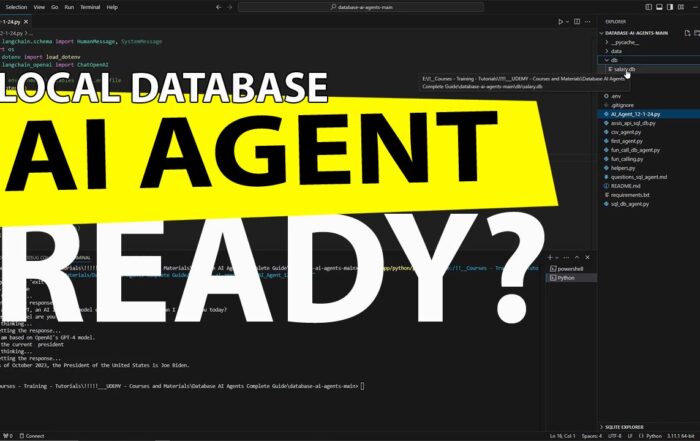Open the Run menu
This screenshot has height=441, width=700.
click(x=69, y=7)
